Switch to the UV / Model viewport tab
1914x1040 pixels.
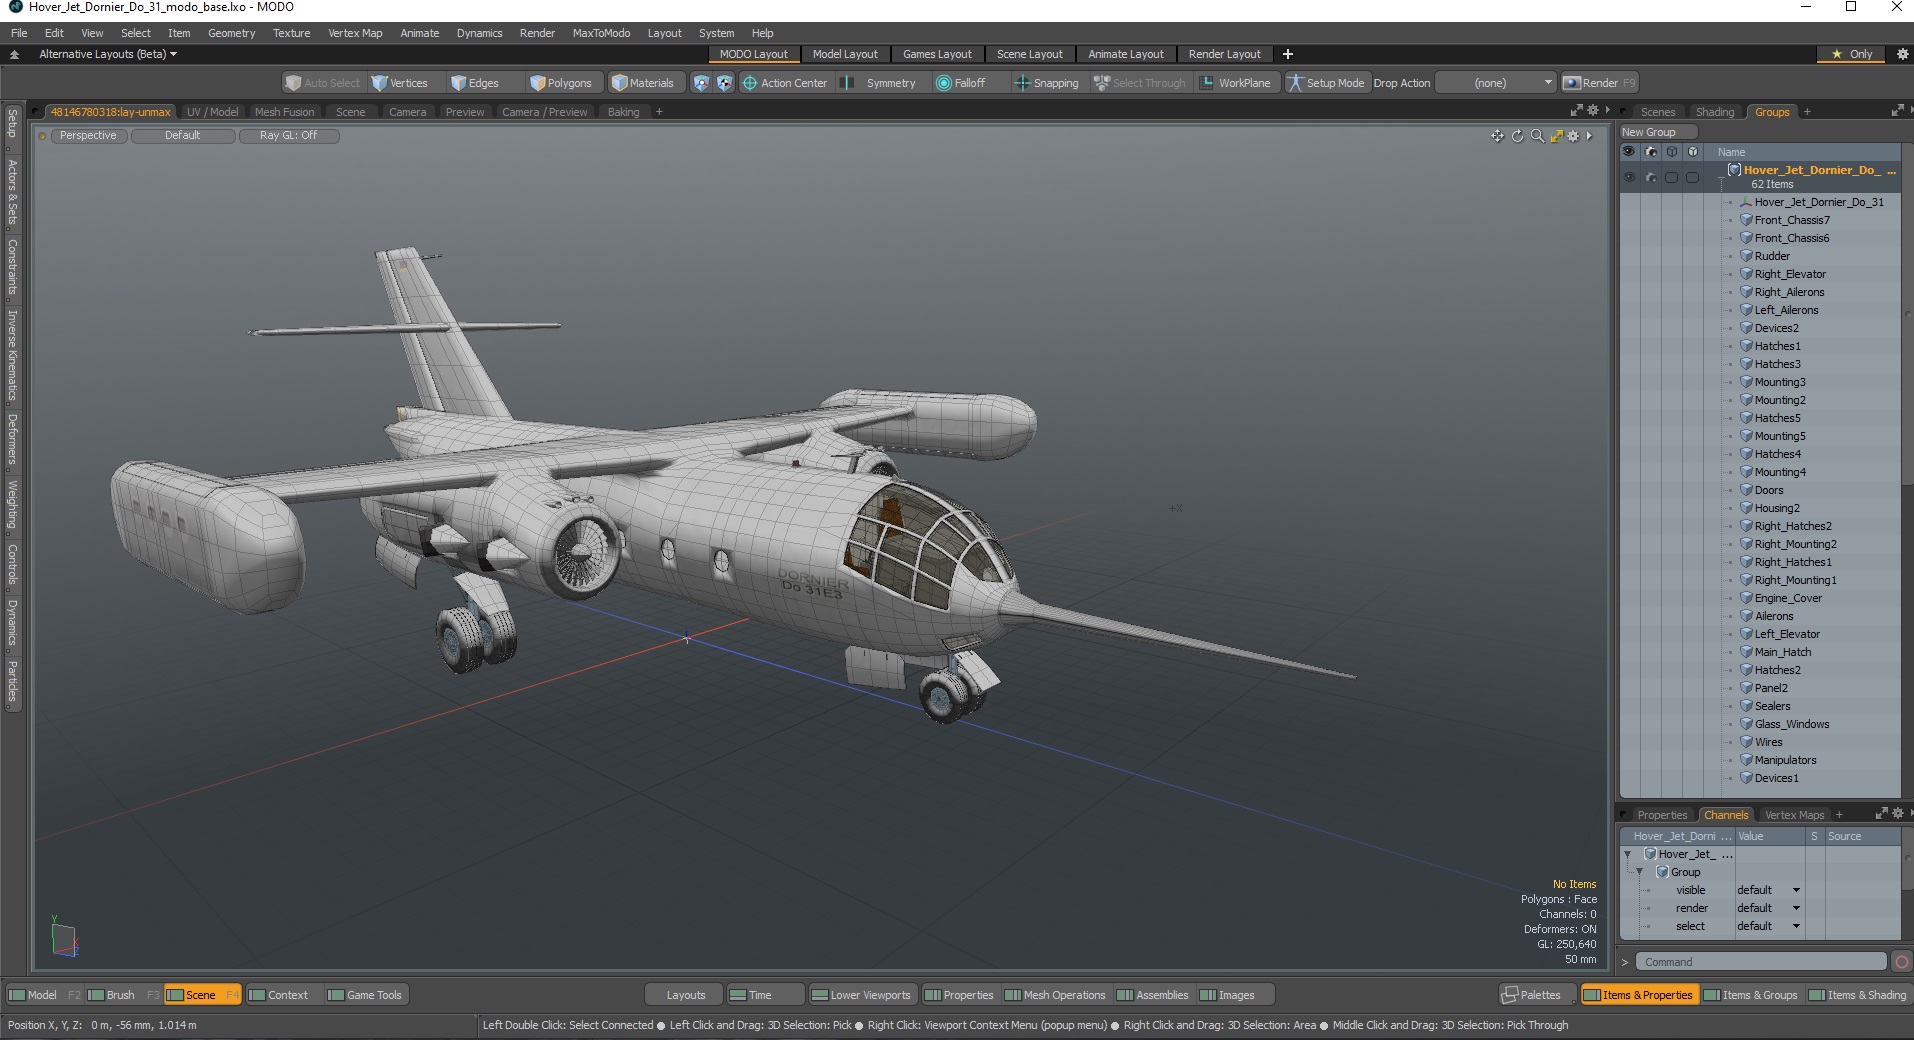(212, 112)
